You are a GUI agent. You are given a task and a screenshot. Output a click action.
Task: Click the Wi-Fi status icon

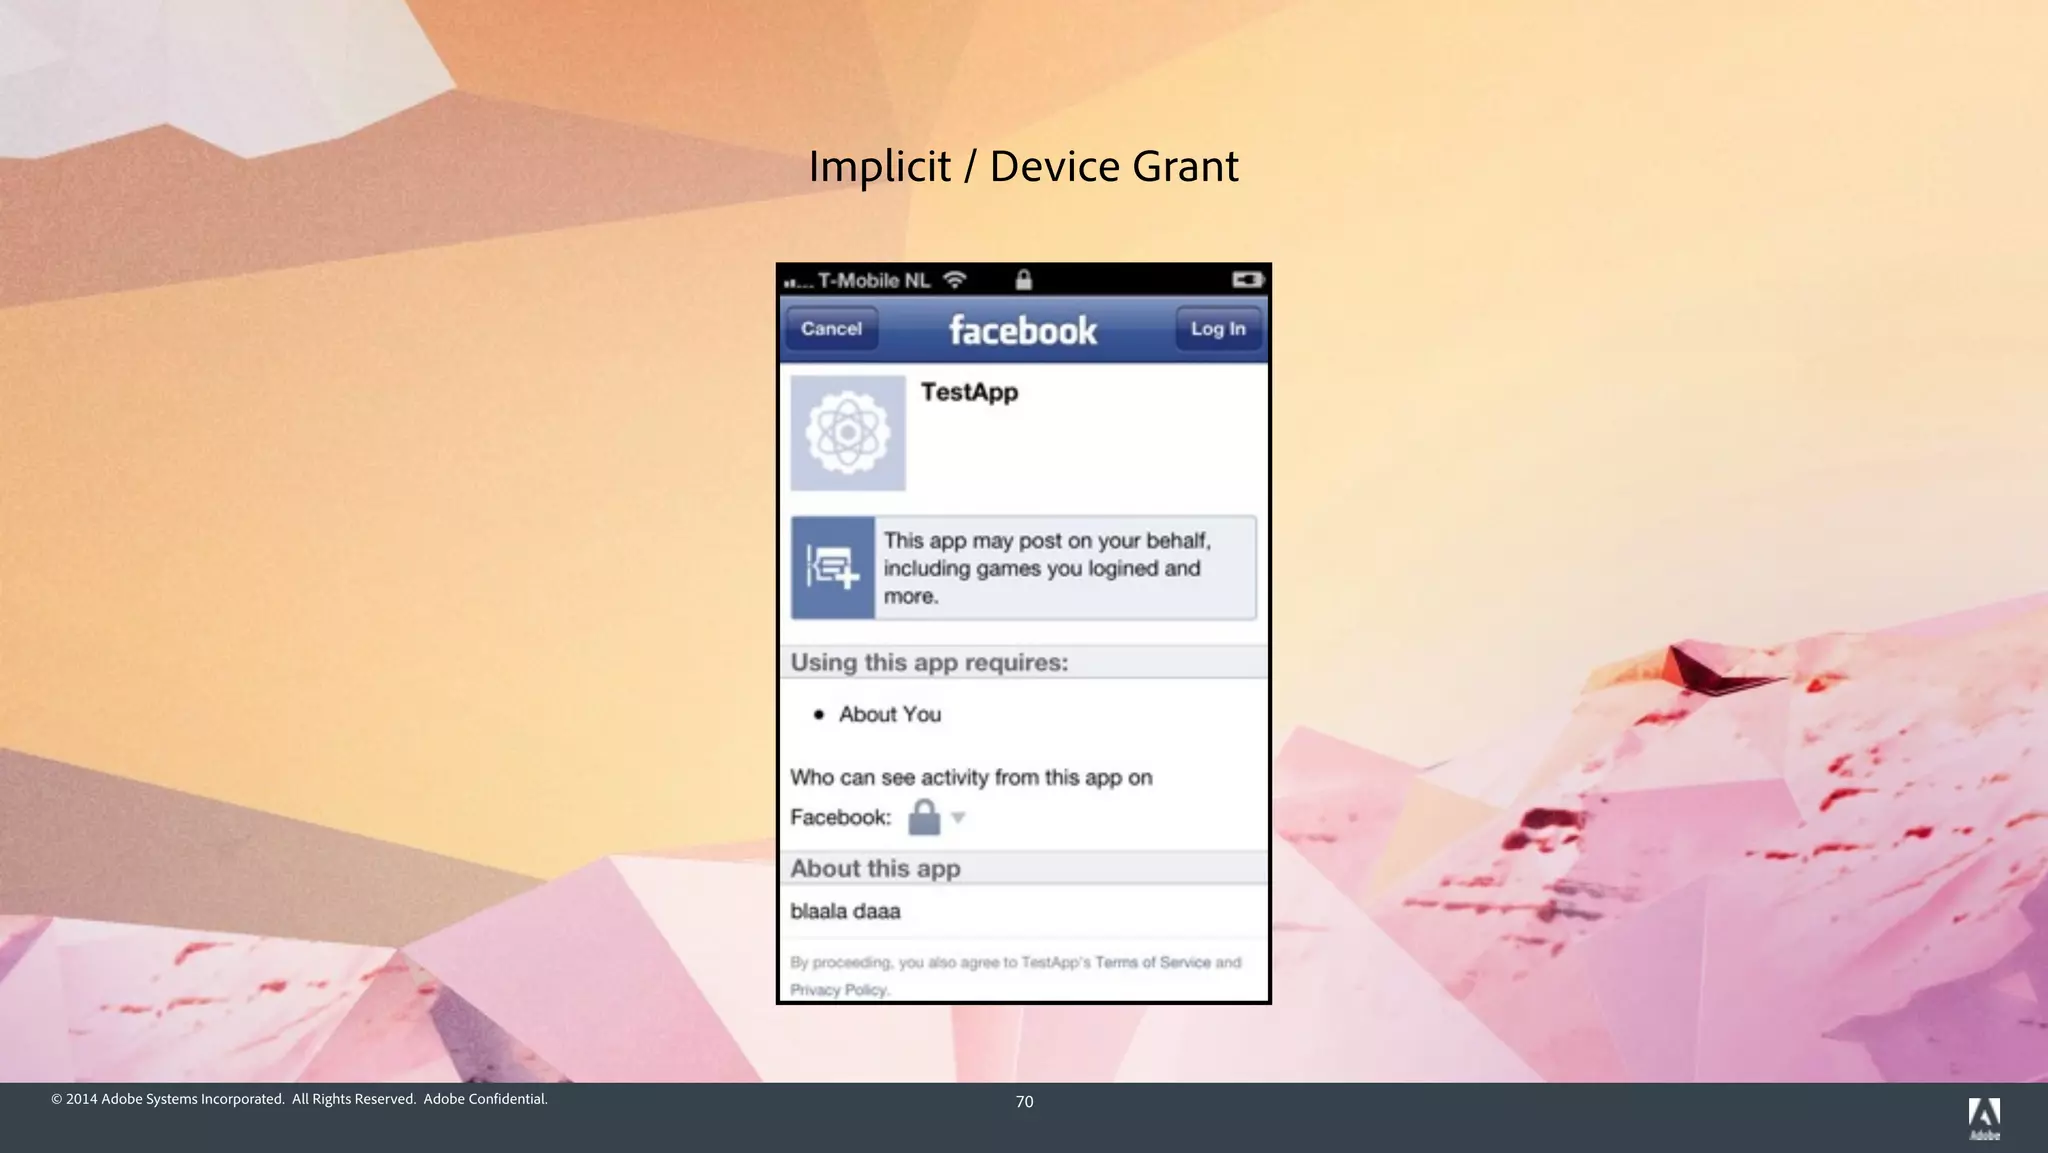click(x=955, y=280)
